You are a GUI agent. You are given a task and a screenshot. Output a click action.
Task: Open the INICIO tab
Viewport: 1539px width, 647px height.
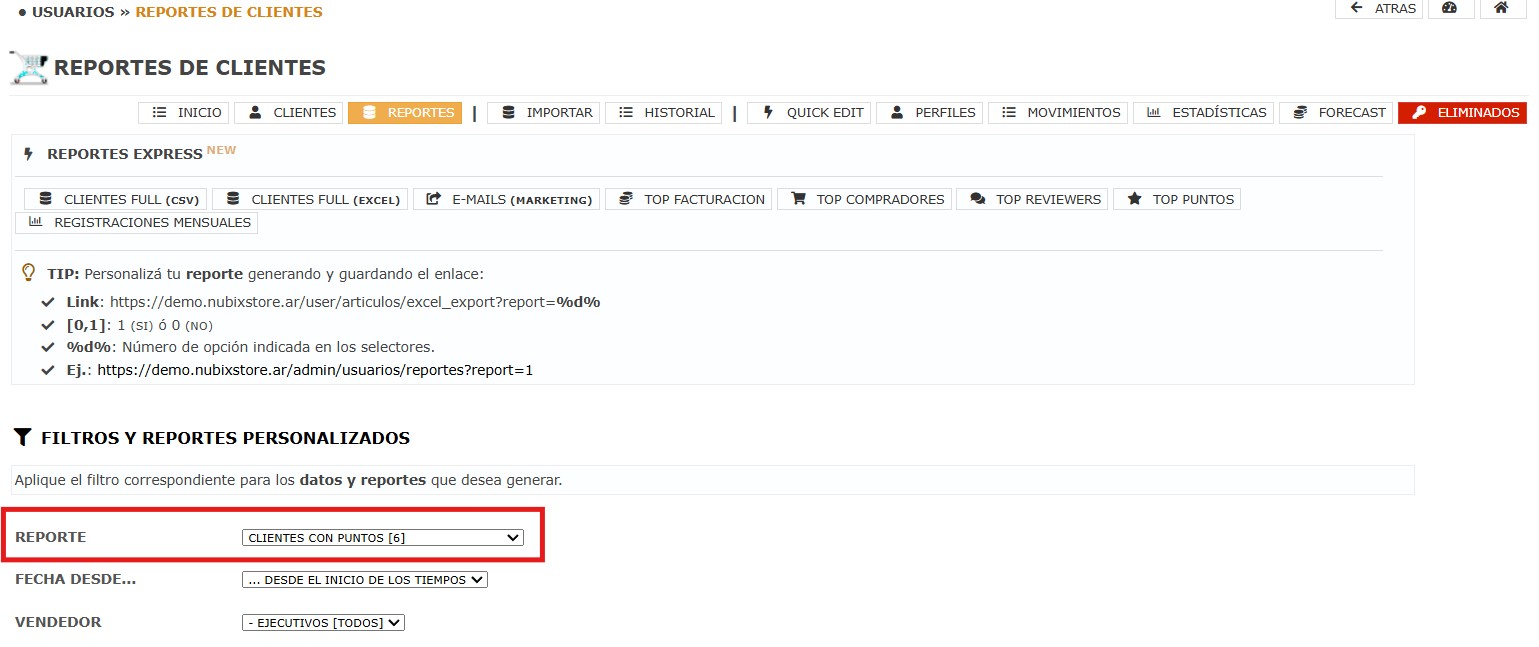click(x=184, y=113)
